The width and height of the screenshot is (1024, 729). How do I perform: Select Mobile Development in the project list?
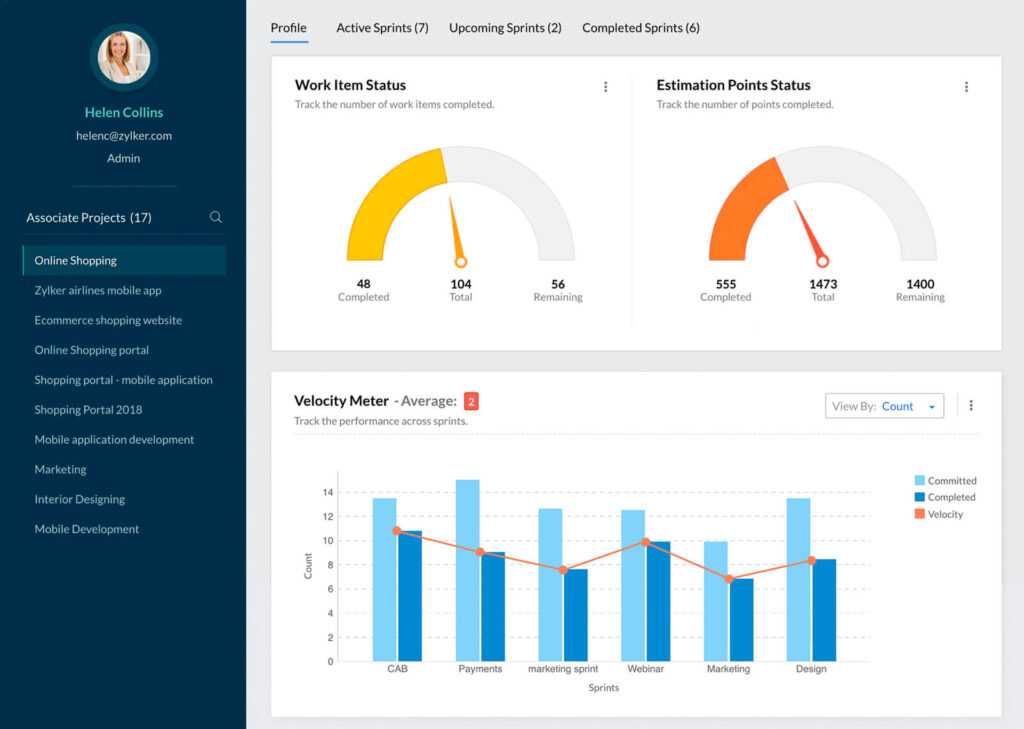pos(87,529)
